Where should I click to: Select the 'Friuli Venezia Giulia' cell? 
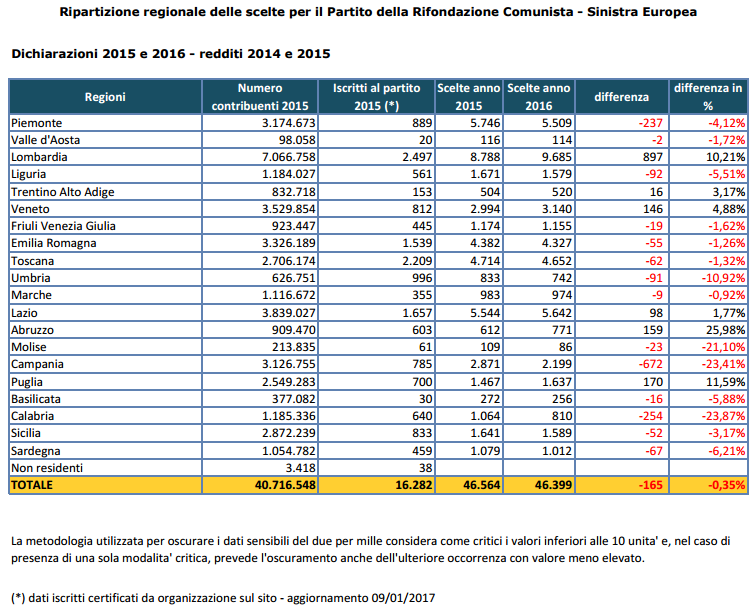click(x=105, y=226)
